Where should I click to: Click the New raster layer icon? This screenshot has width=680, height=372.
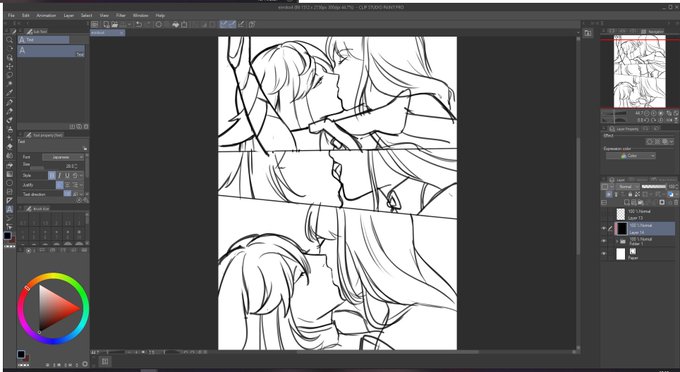[x=627, y=202]
